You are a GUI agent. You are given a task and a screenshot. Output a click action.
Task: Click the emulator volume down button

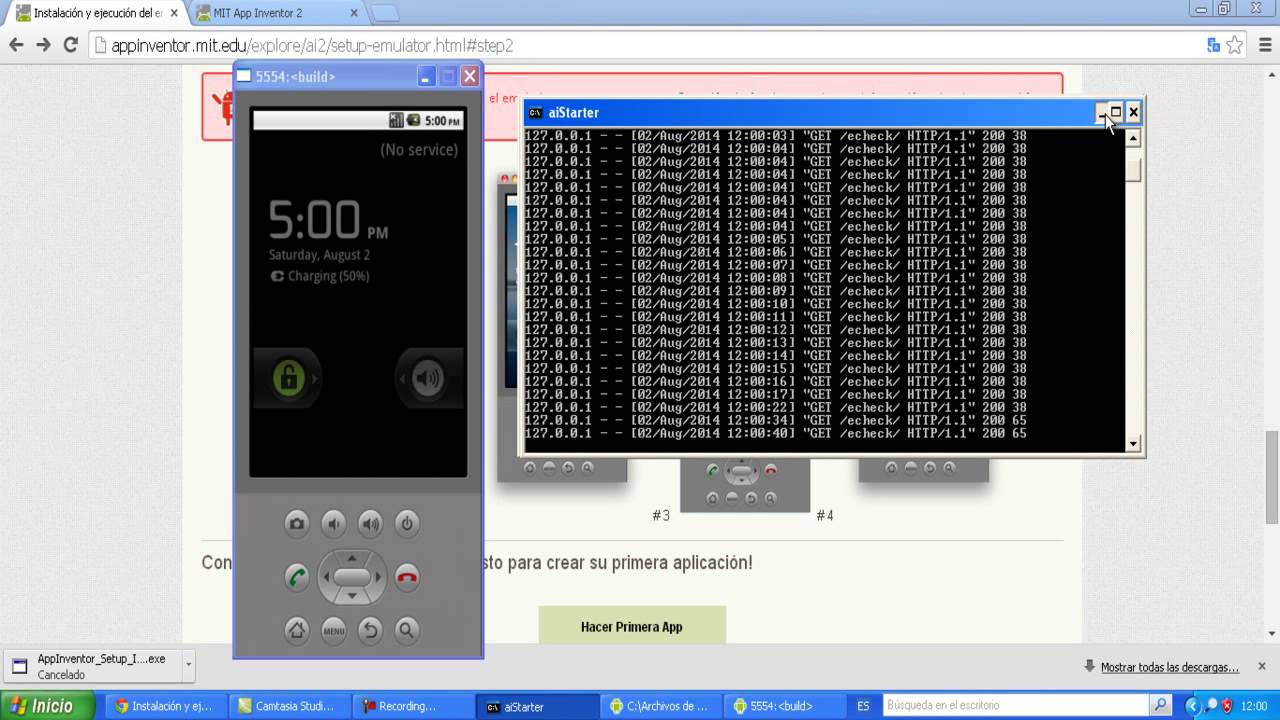point(333,523)
